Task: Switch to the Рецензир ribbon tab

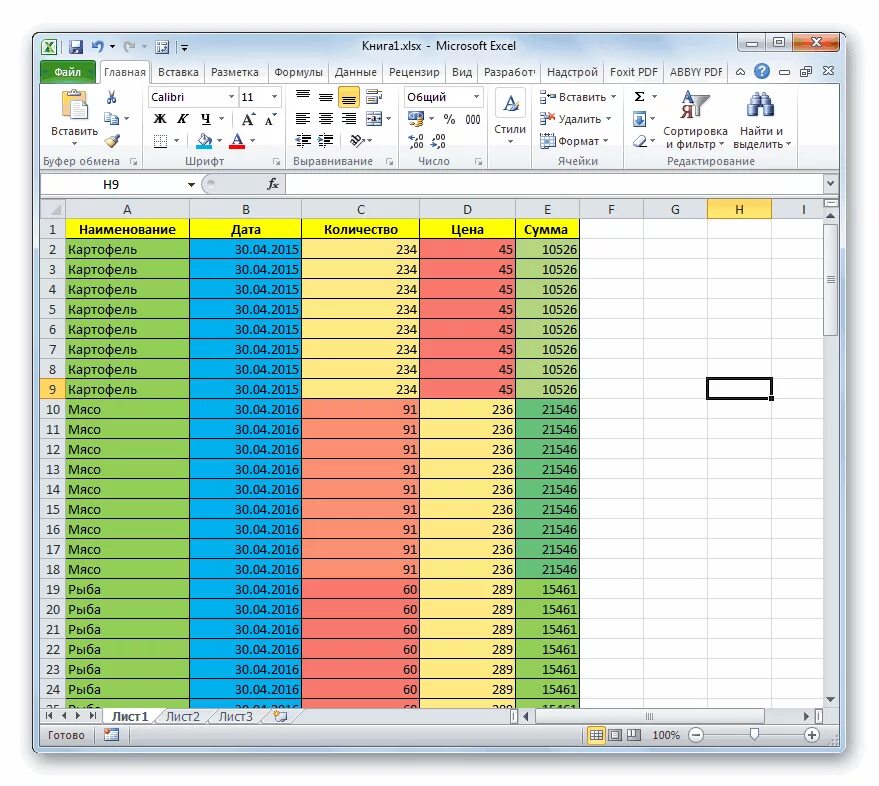Action: tap(414, 72)
